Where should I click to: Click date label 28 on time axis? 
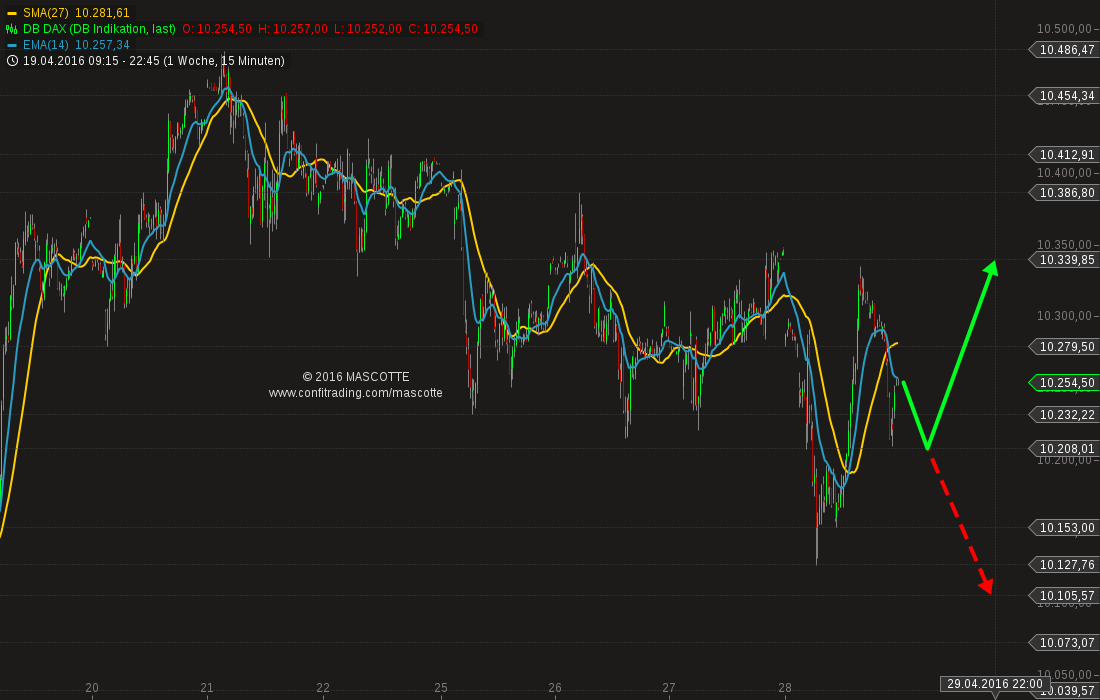click(x=785, y=688)
